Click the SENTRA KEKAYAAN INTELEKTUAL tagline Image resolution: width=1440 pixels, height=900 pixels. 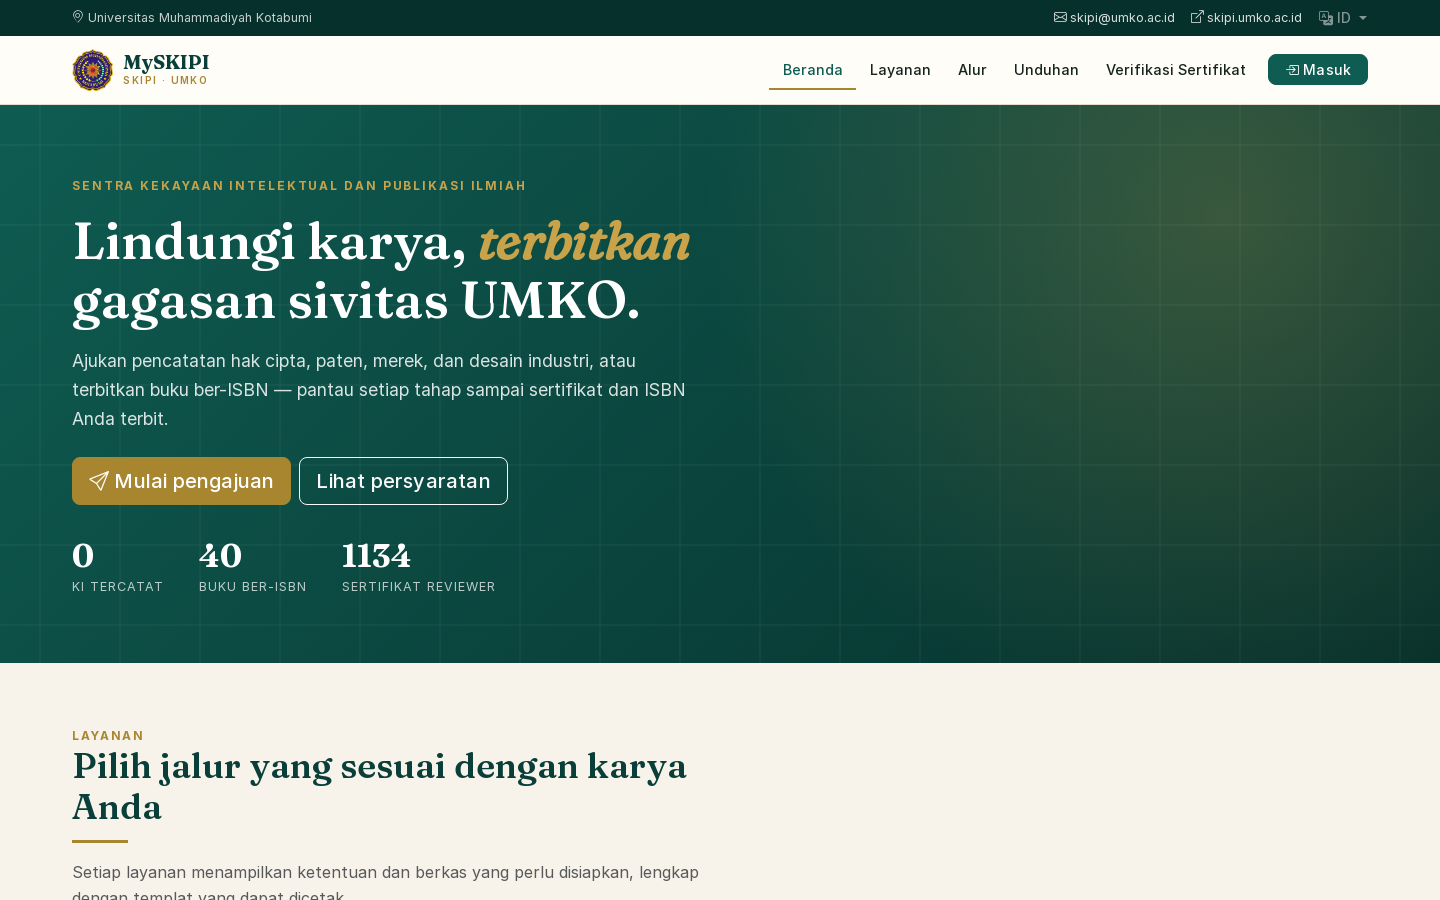pyautogui.click(x=299, y=186)
